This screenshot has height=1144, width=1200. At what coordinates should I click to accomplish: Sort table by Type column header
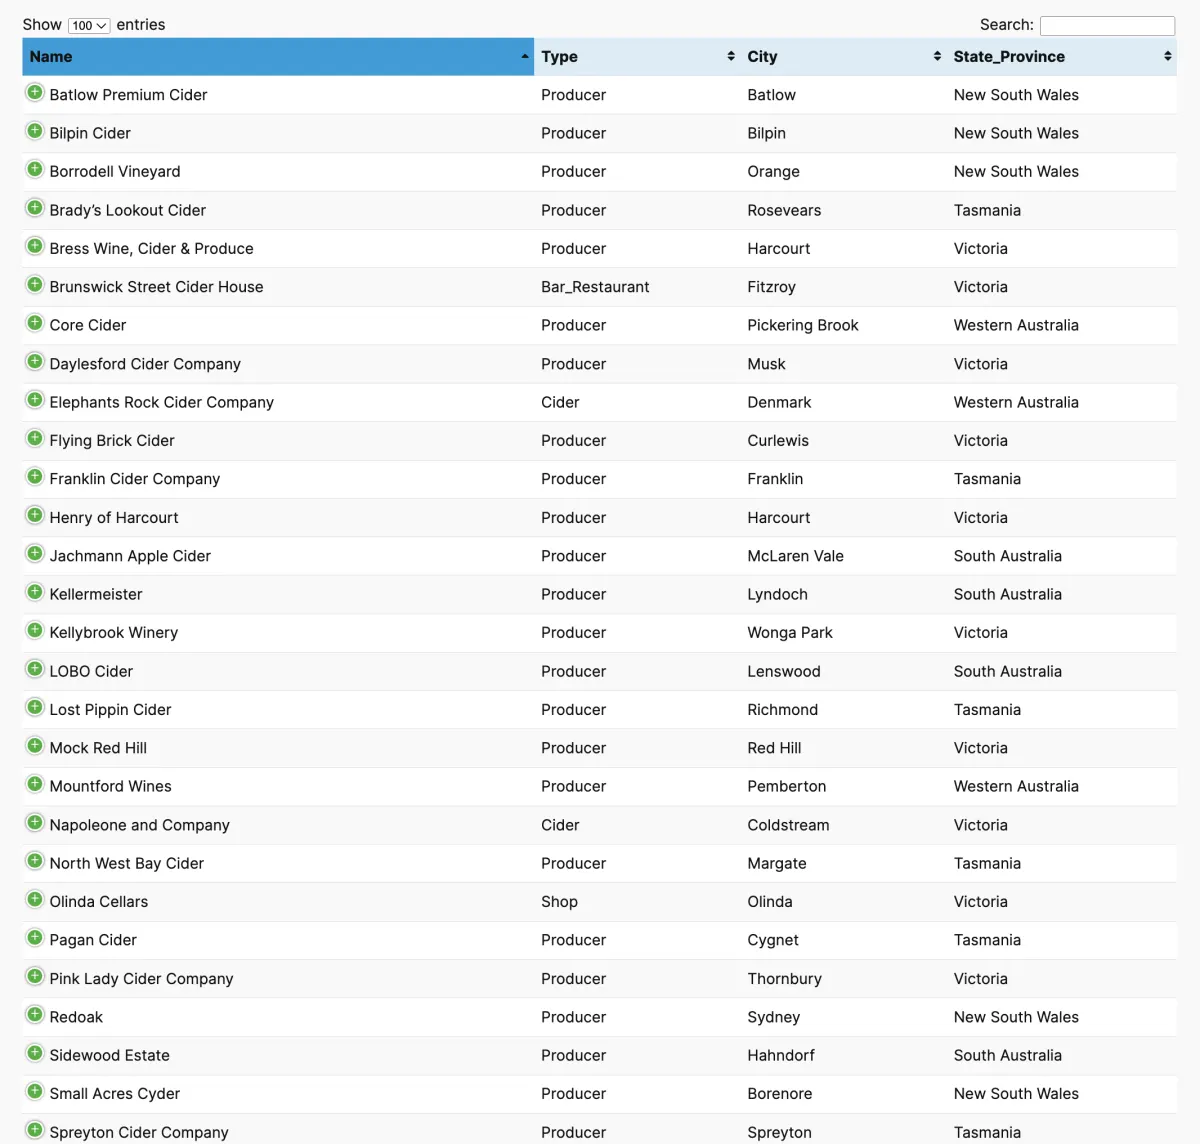pyautogui.click(x=637, y=57)
